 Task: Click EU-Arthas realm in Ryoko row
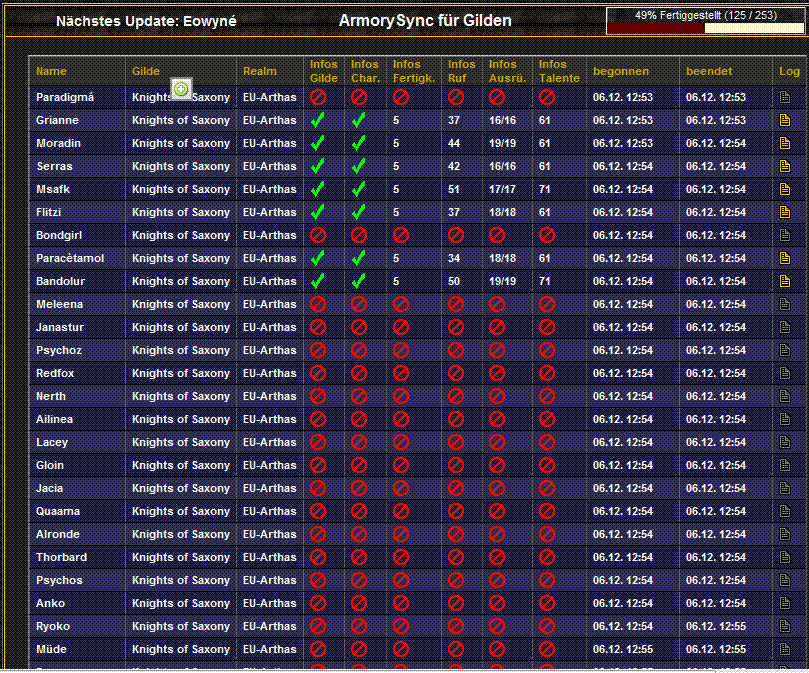(x=270, y=626)
